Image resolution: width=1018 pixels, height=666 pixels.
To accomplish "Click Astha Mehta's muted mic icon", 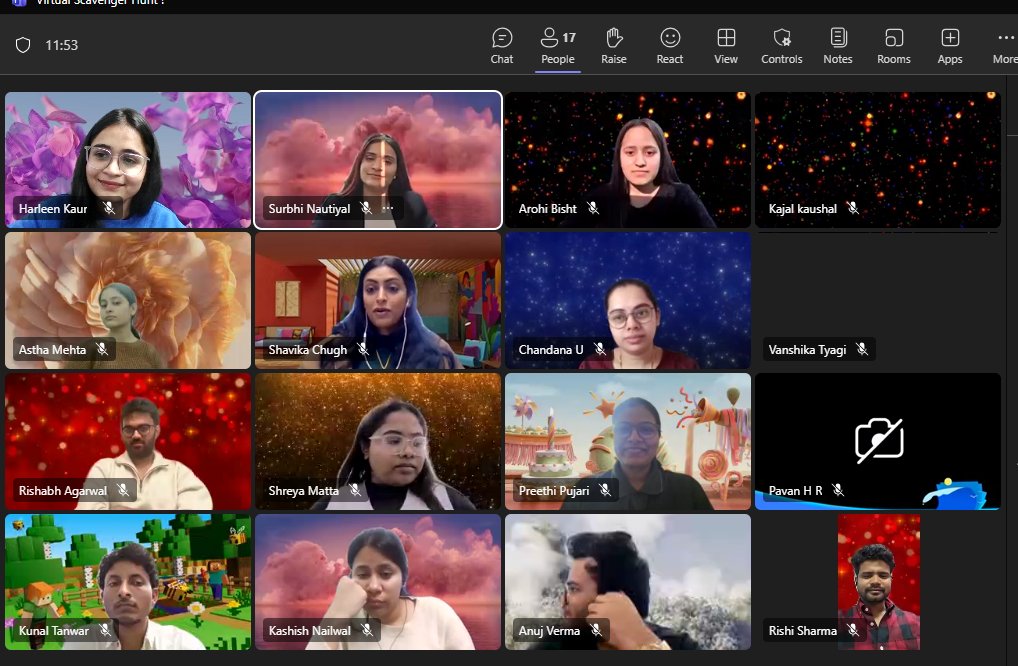I will tap(102, 349).
